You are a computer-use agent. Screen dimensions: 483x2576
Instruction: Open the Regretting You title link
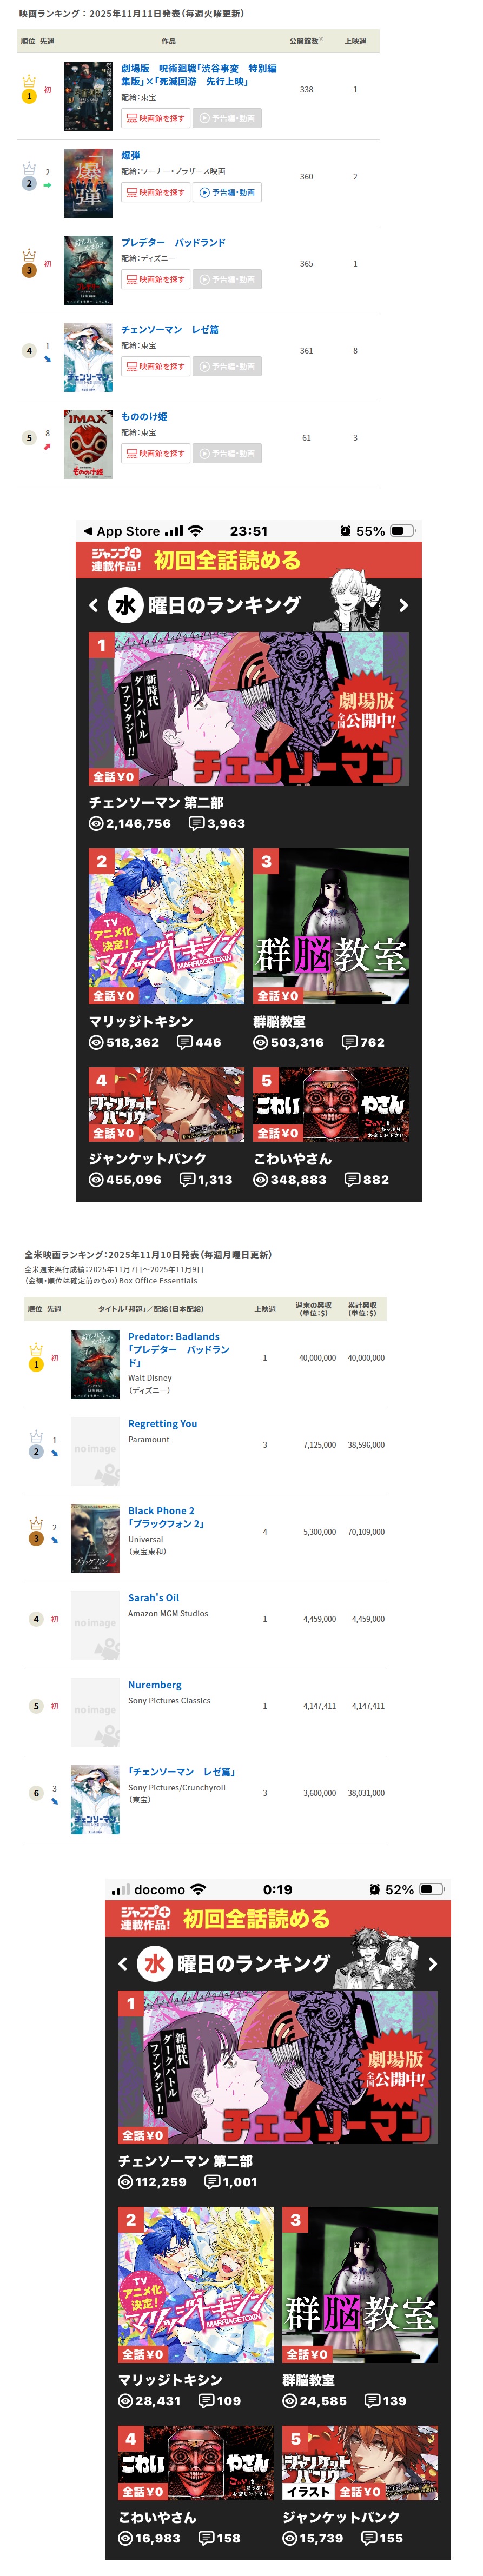pos(162,1423)
